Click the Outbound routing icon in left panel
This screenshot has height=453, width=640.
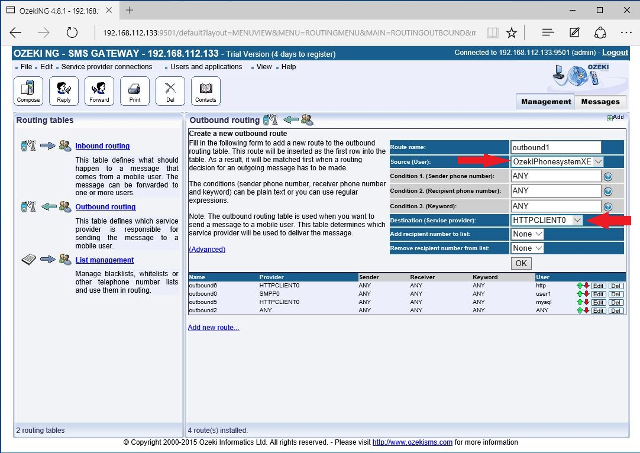coord(46,207)
